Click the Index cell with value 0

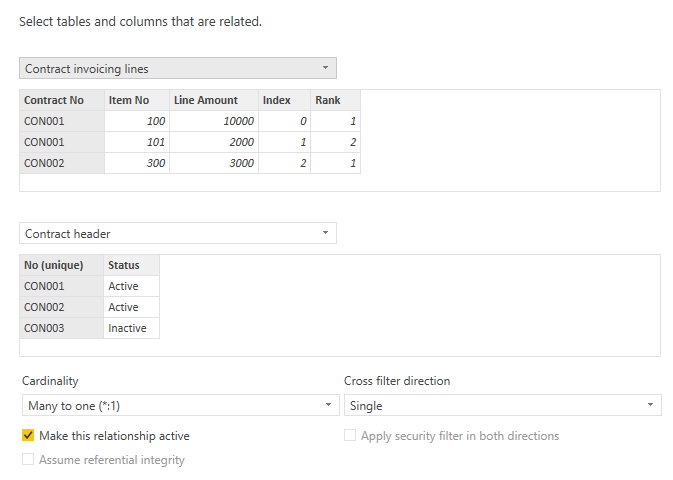coord(284,121)
